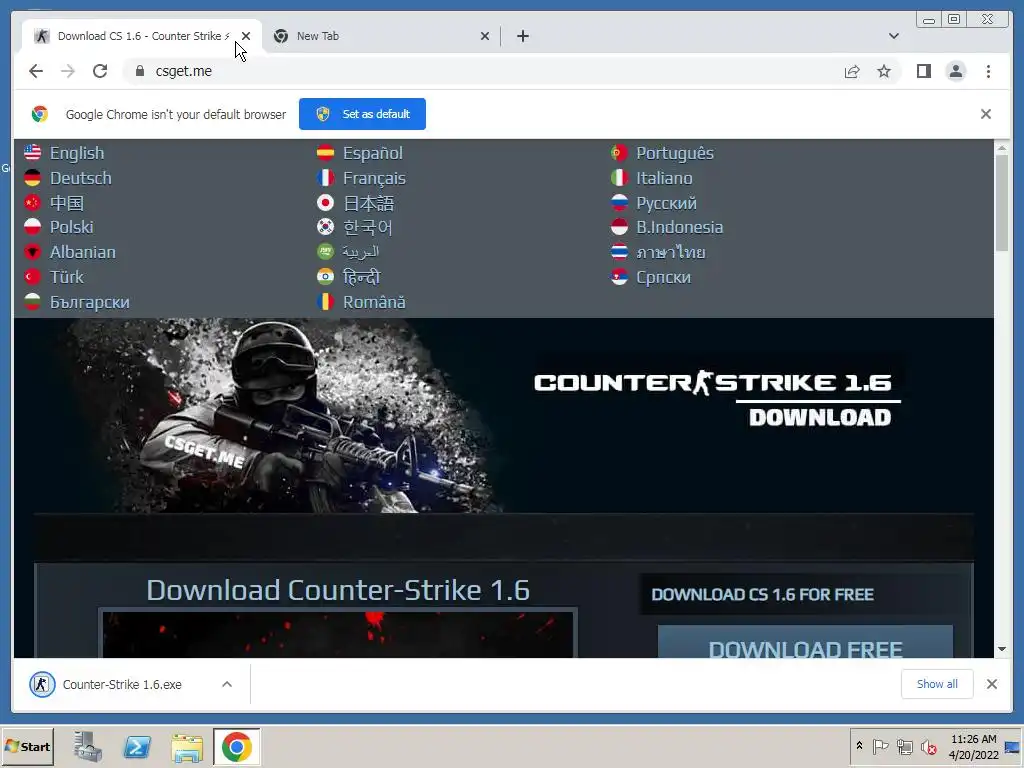Click the muted volume tray icon
The width and height of the screenshot is (1024, 768).
pyautogui.click(x=928, y=746)
